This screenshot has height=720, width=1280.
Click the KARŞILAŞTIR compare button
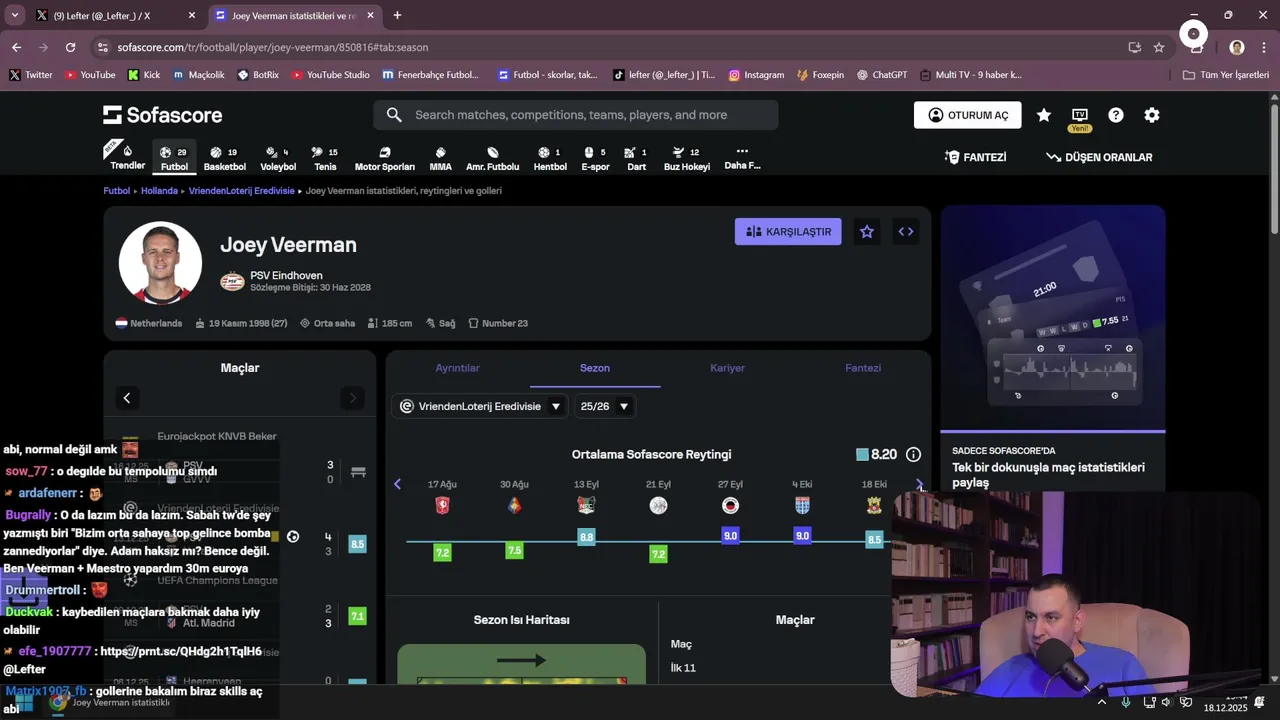(788, 232)
